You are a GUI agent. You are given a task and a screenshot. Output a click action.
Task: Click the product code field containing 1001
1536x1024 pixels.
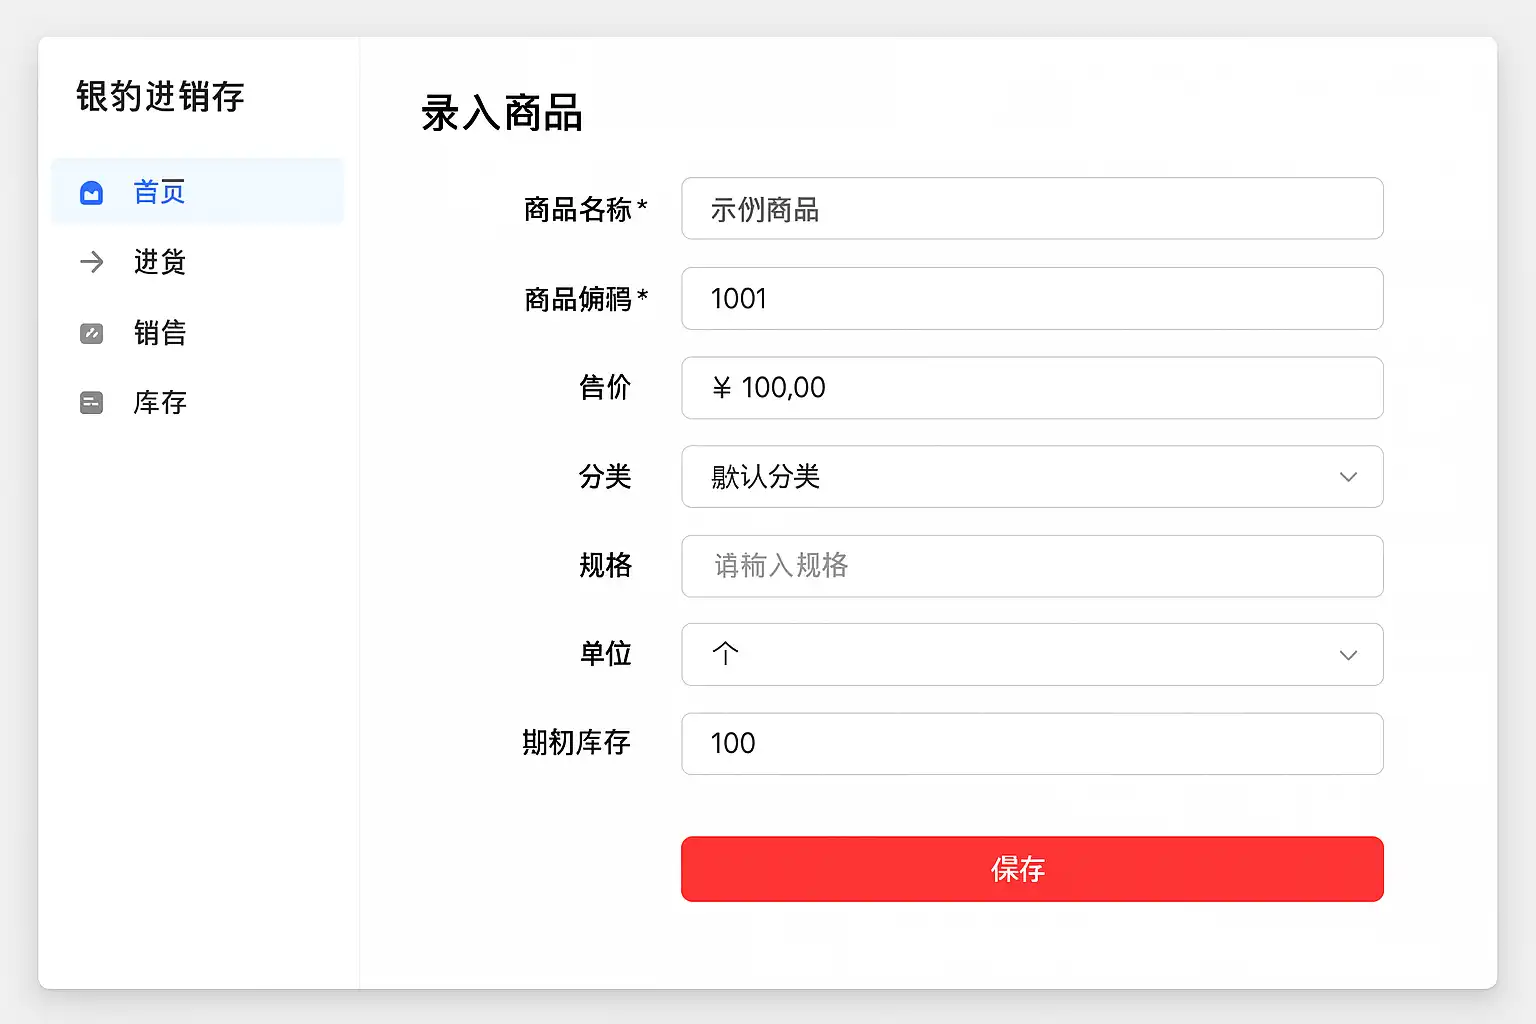point(1032,299)
